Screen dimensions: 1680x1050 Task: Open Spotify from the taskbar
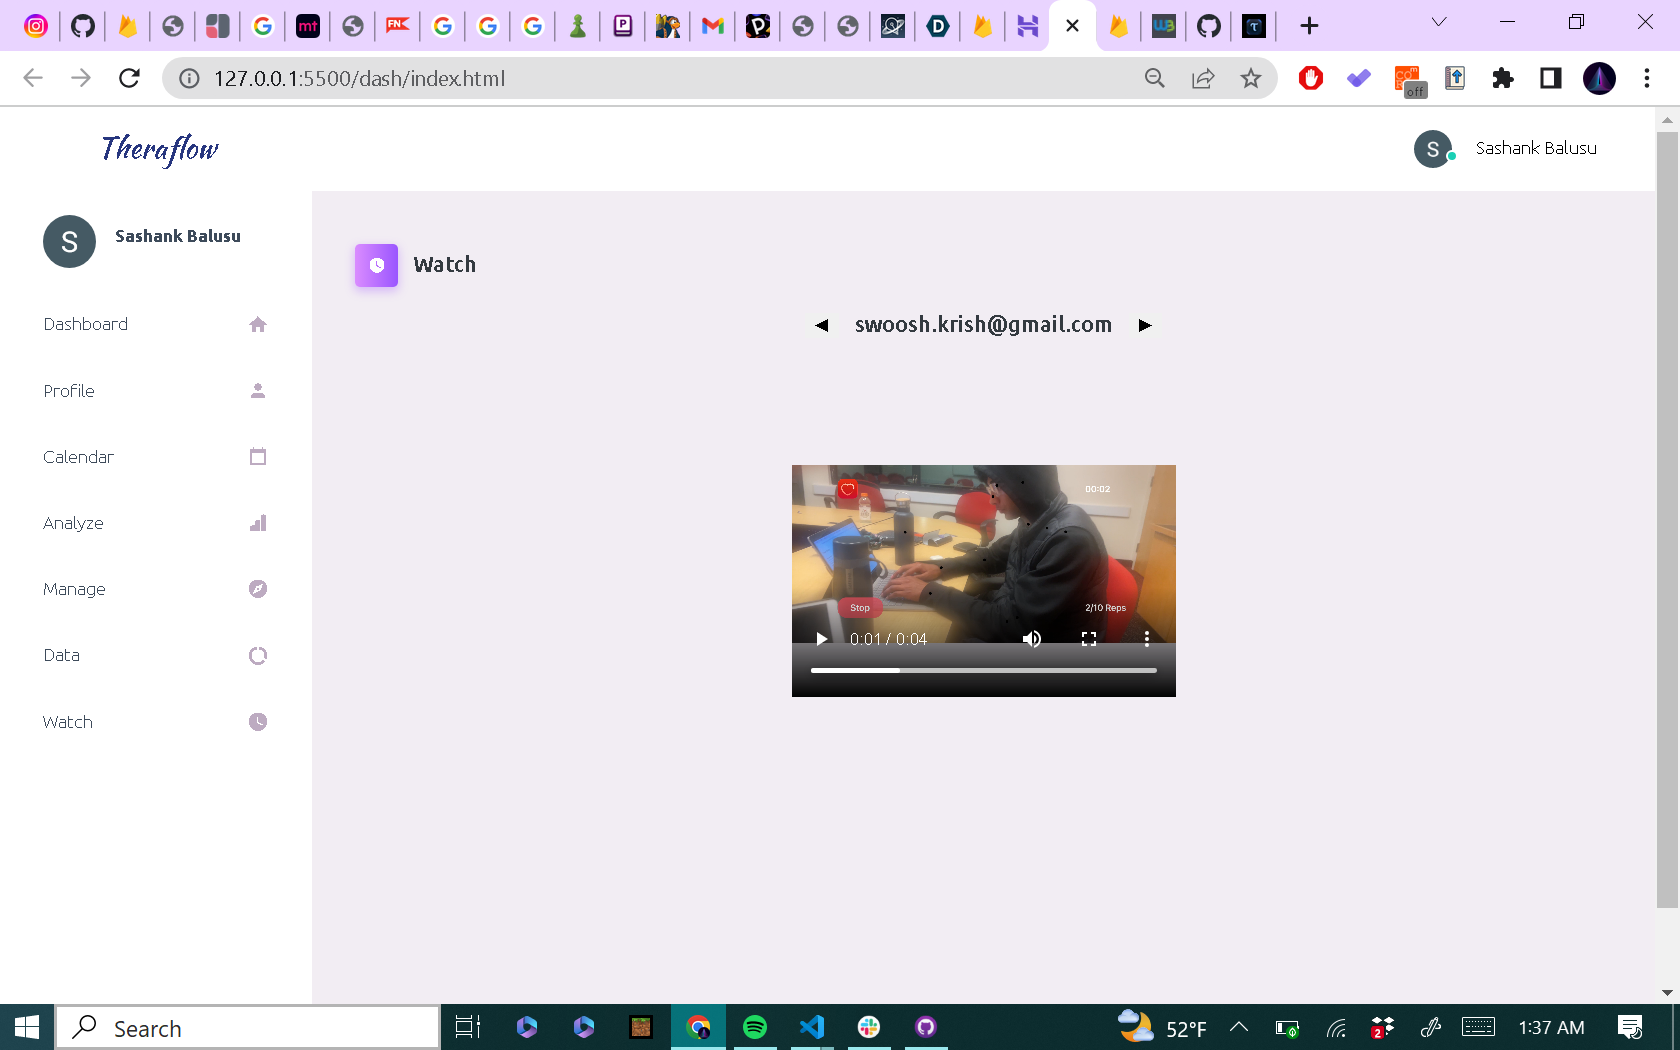click(x=755, y=1027)
